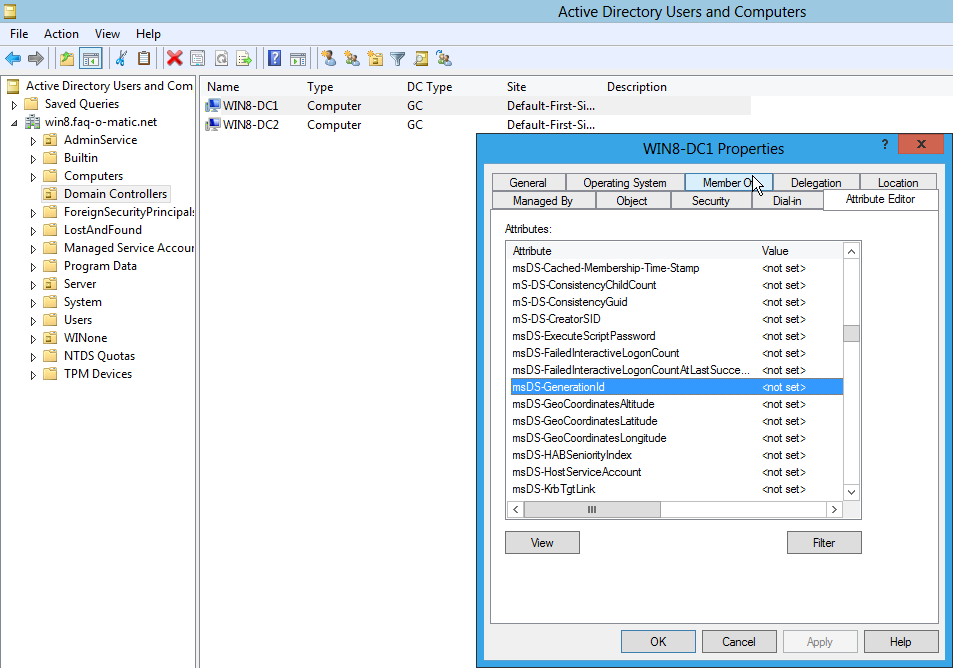Open the Help menu

(148, 34)
